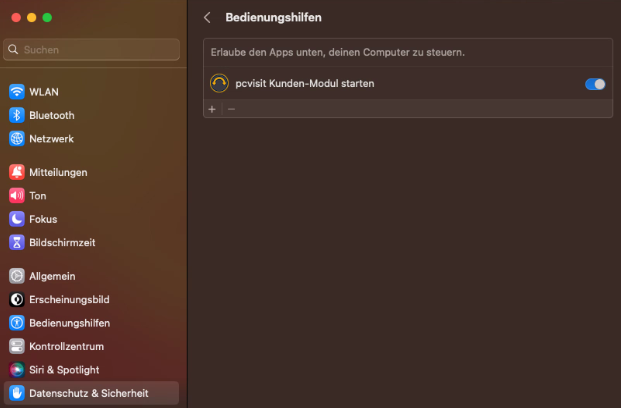
Task: Select Bildschirmzeit hourglass icon
Action: (17, 243)
